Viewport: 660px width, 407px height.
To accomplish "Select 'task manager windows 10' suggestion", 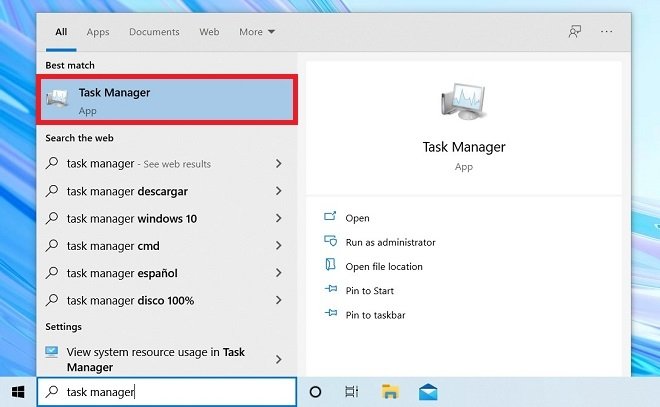I will coord(167,218).
